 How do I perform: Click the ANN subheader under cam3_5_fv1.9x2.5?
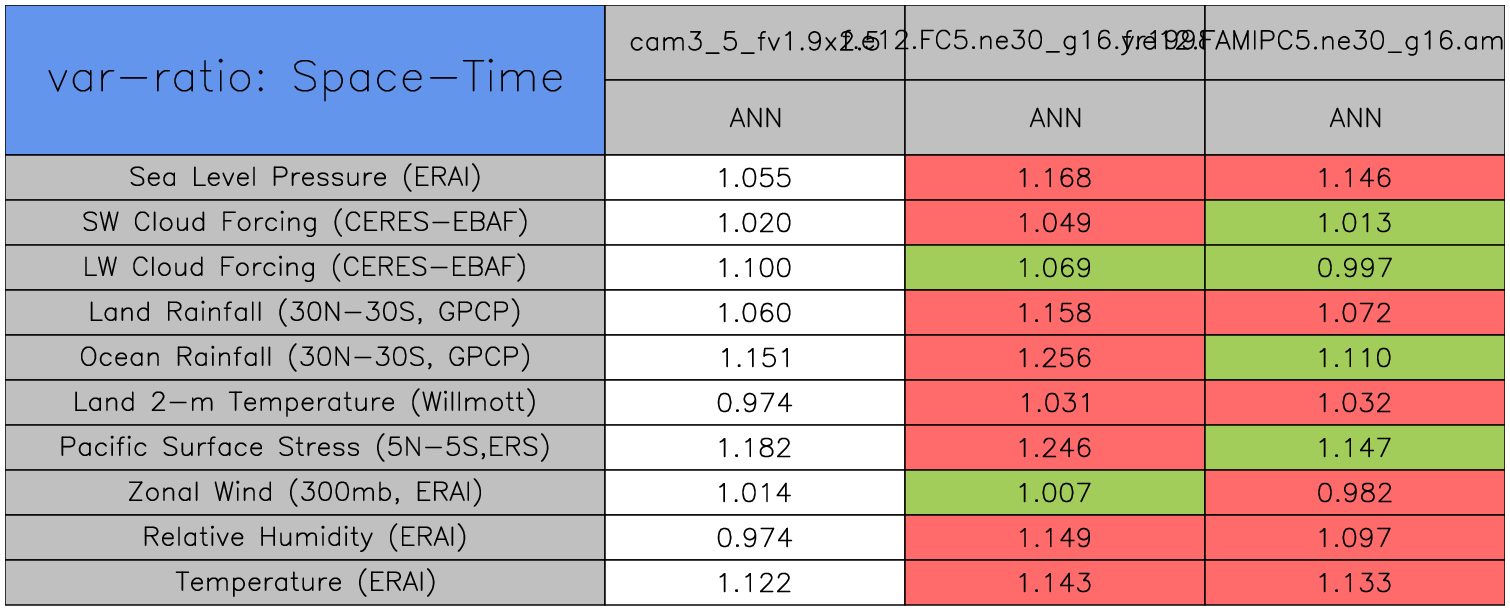(x=755, y=118)
